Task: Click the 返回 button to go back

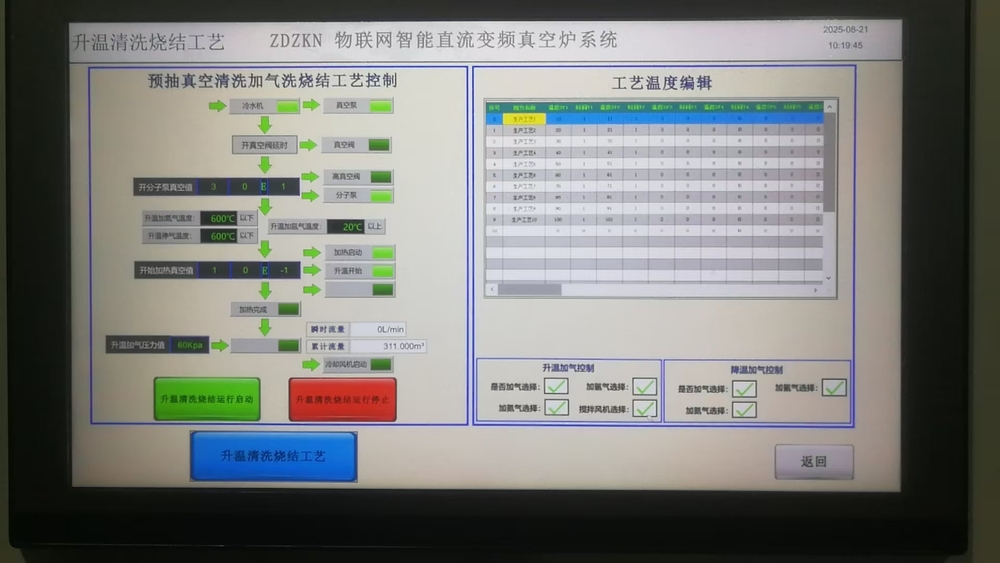Action: pyautogui.click(x=813, y=462)
